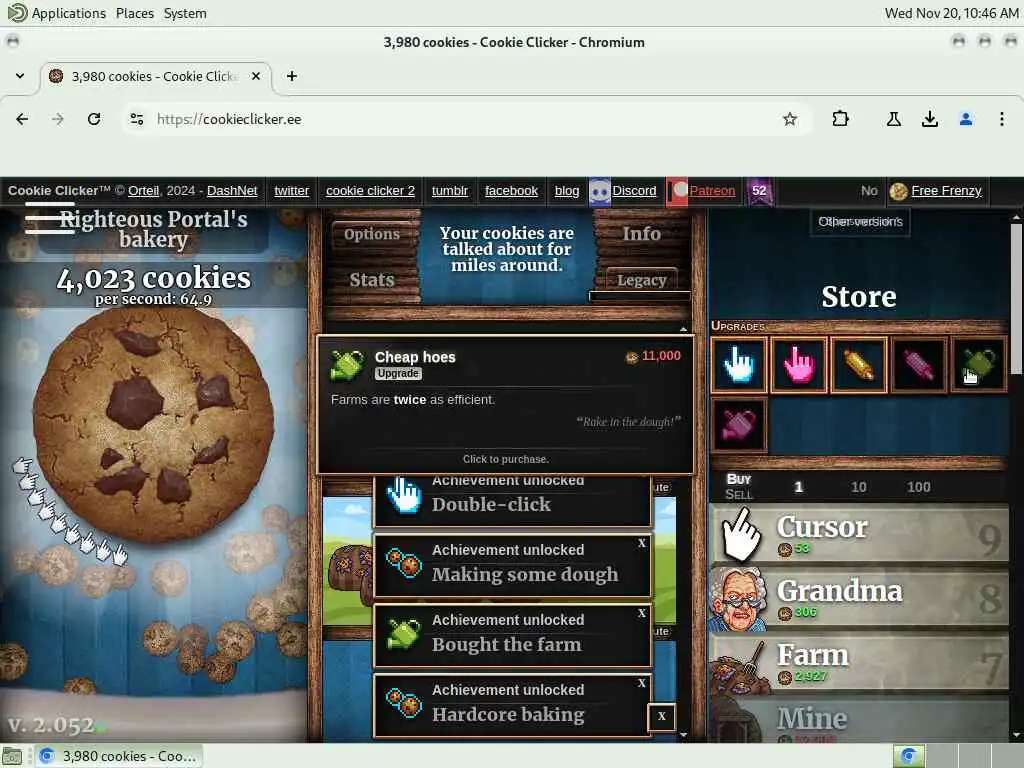Dismiss Hardcore baking achievement notification
Image resolution: width=1024 pixels, height=768 pixels.
(x=642, y=683)
